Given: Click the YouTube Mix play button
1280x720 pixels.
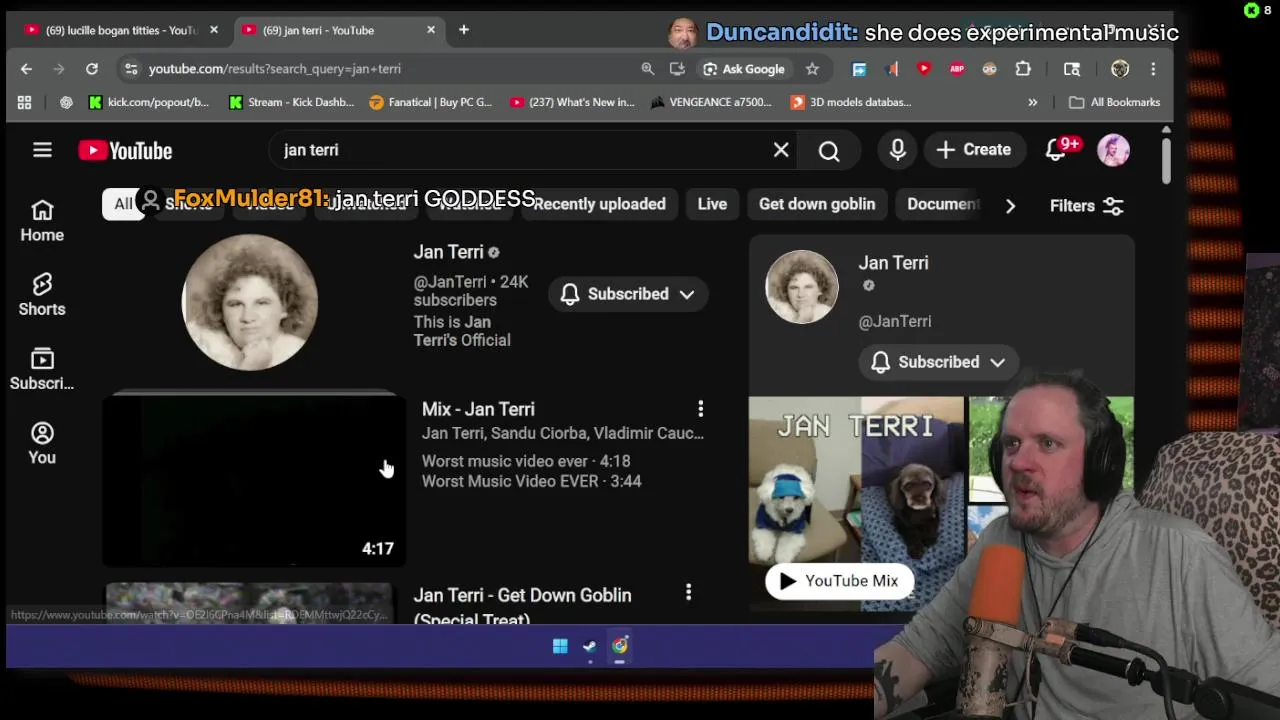Looking at the screenshot, I should (x=839, y=581).
